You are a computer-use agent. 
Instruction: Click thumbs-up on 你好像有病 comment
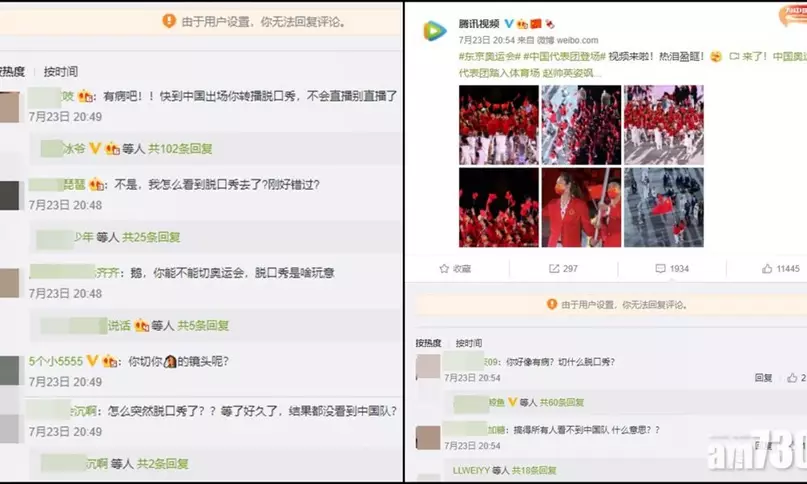792,378
